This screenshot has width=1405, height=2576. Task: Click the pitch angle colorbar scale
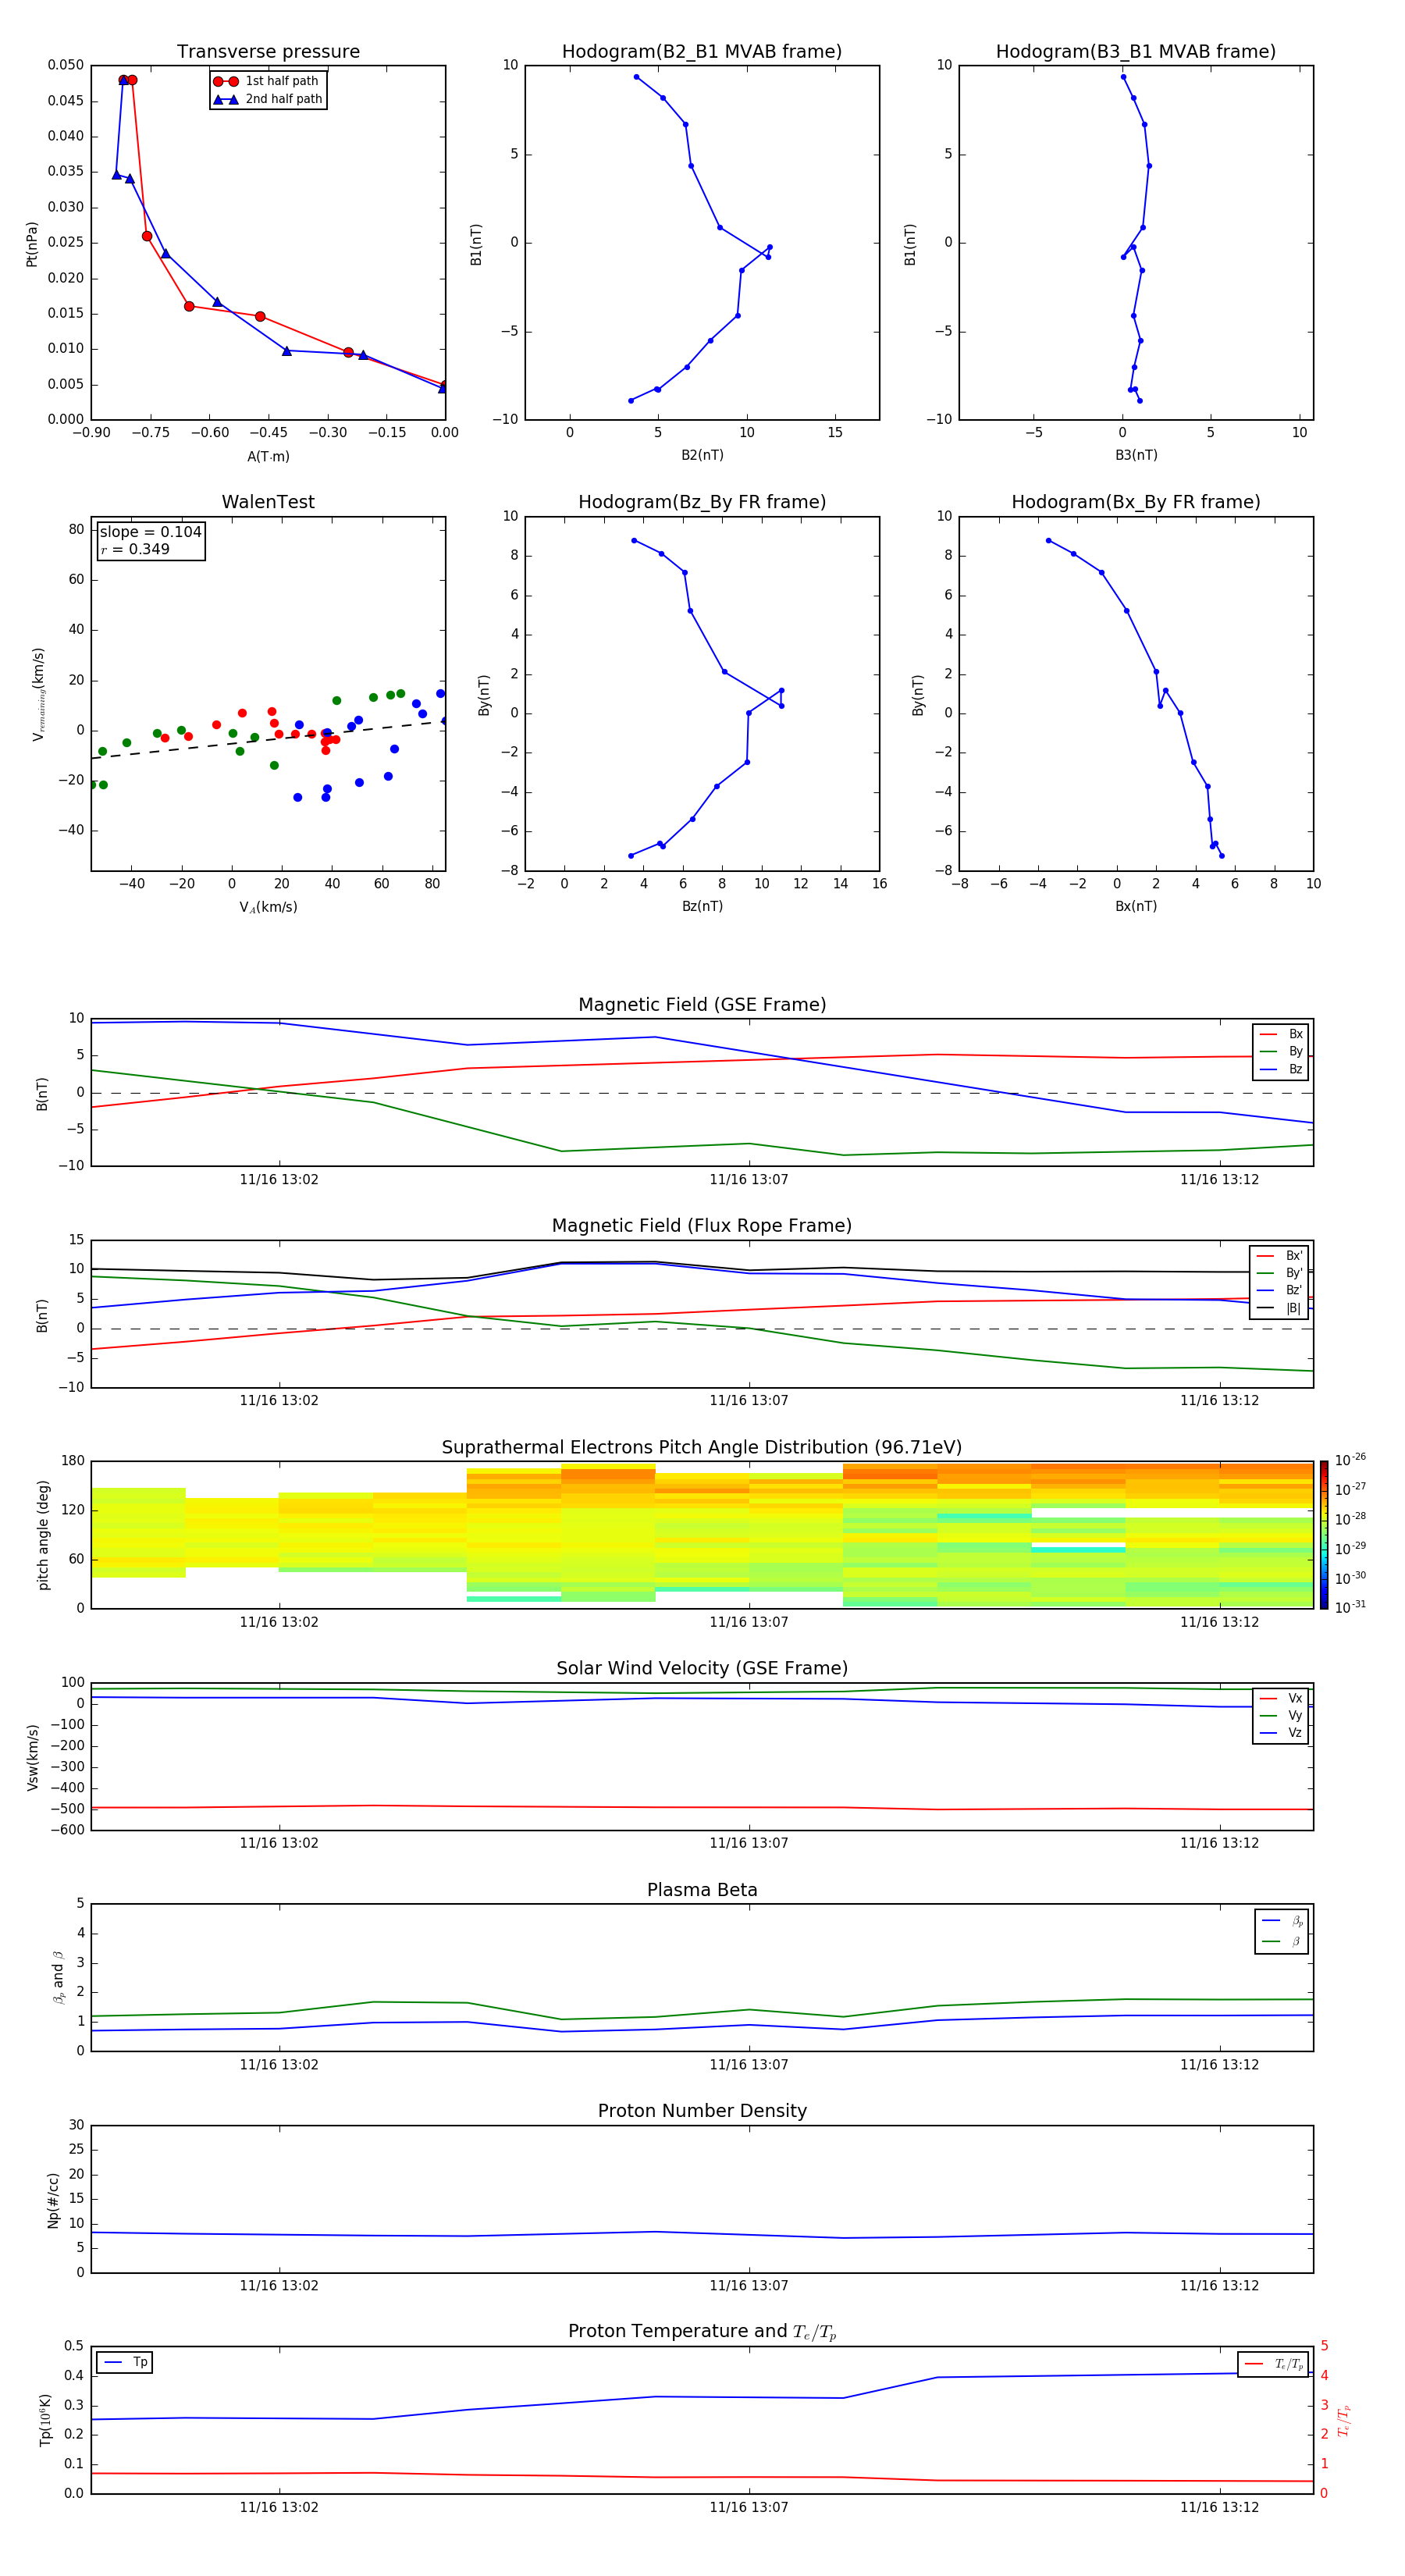1324,1535
